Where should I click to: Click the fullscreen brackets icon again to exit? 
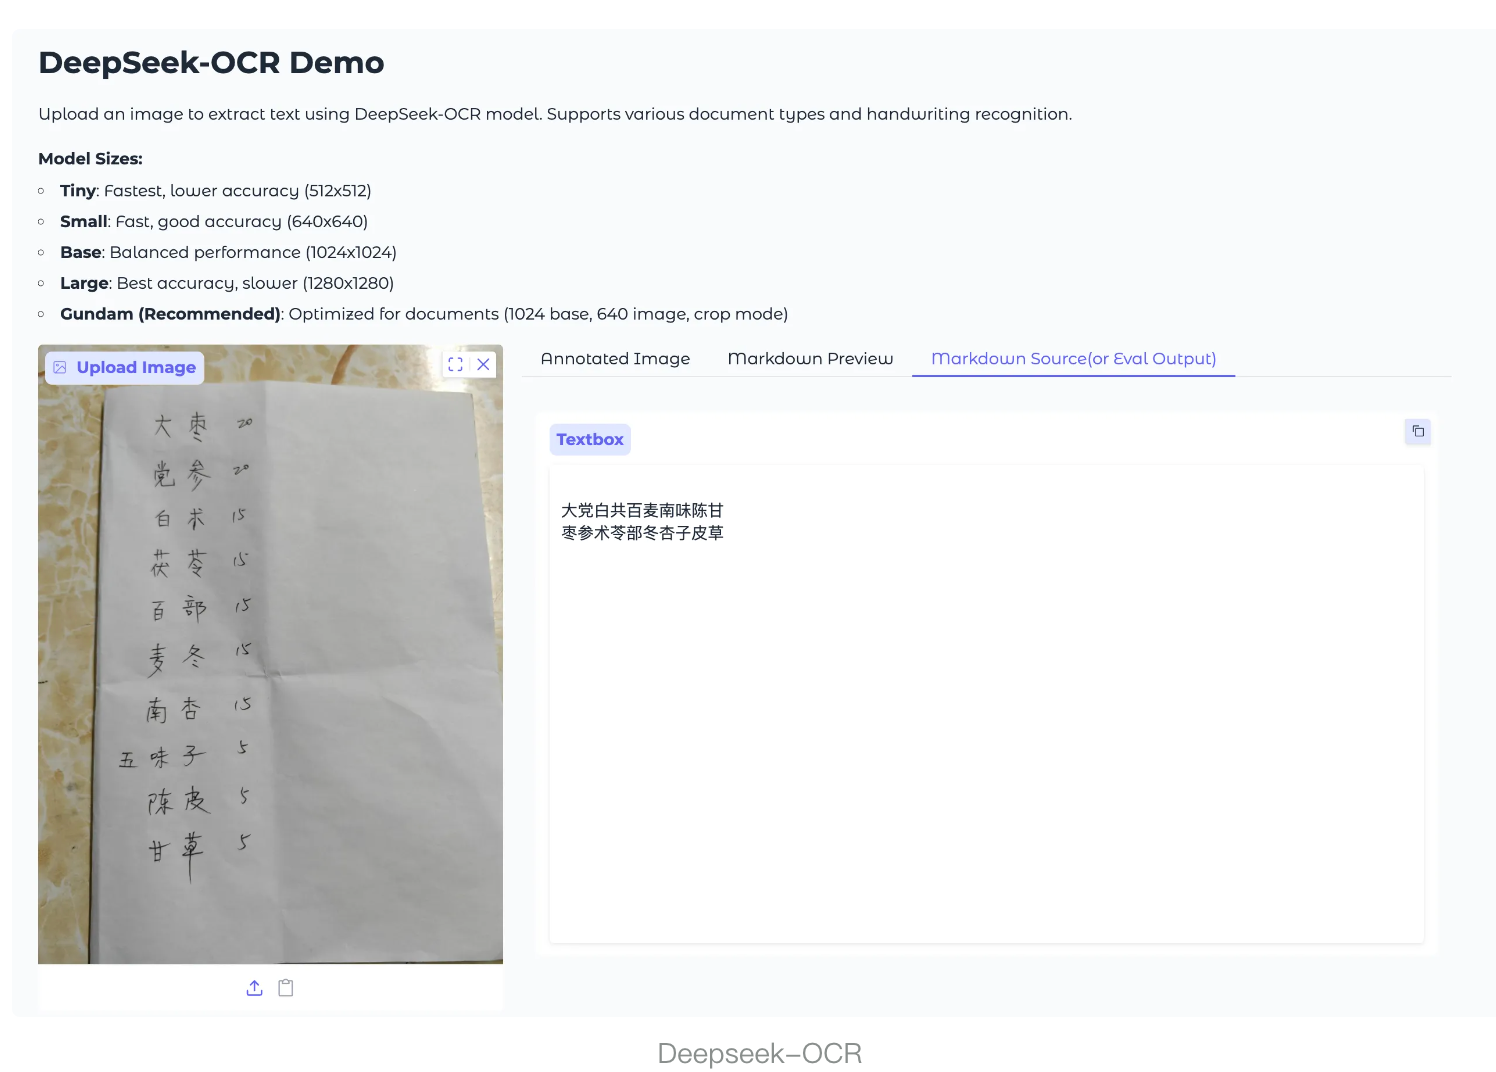[x=456, y=364]
